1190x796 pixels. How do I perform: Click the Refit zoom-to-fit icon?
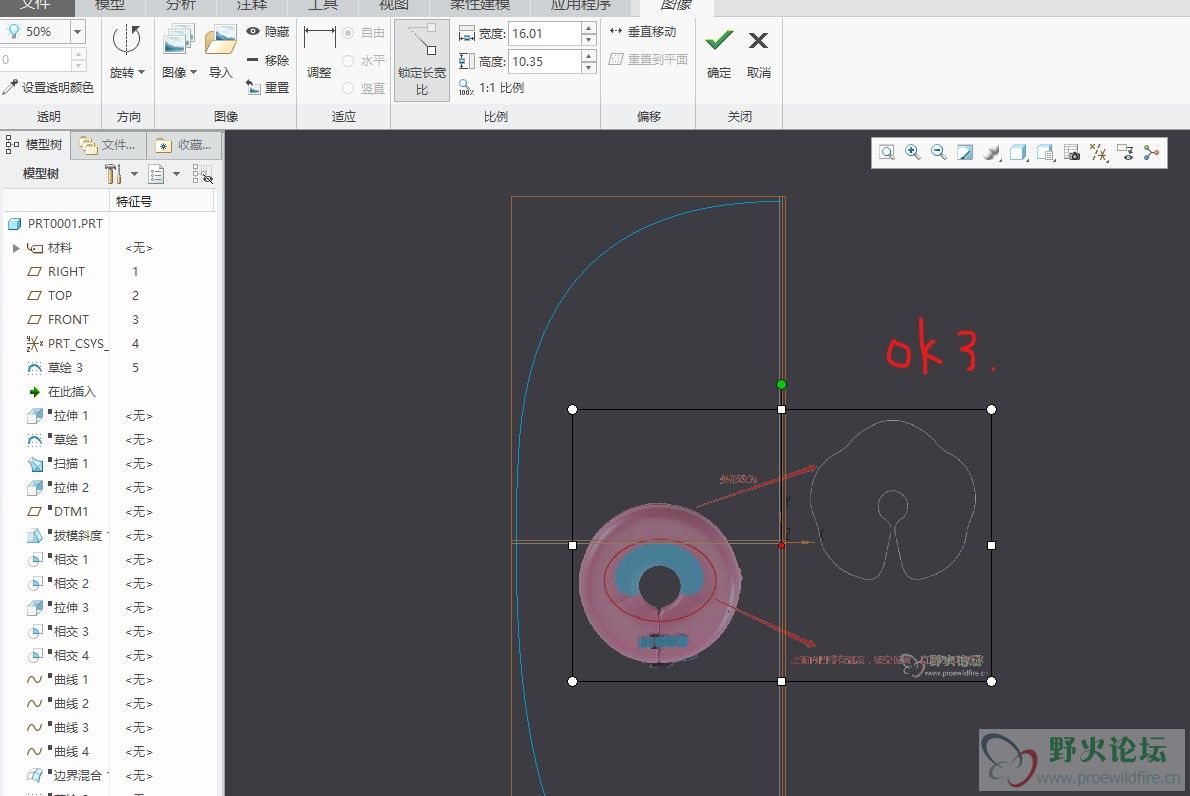(x=886, y=153)
